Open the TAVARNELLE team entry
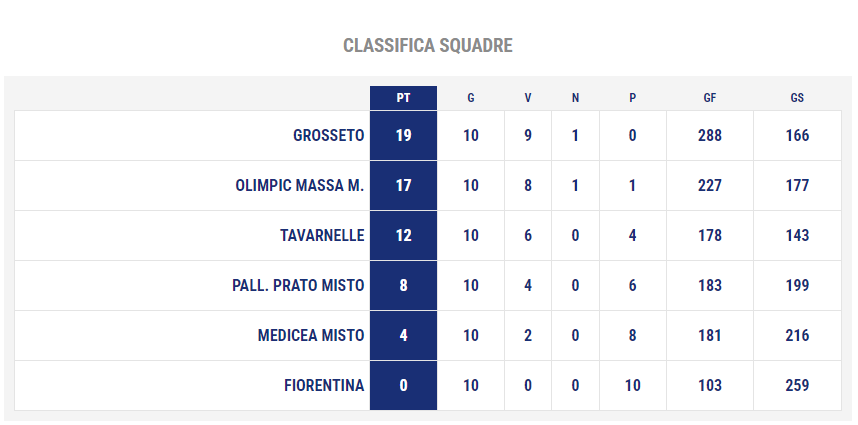Screen dimensions: 858x425 click(x=322, y=235)
